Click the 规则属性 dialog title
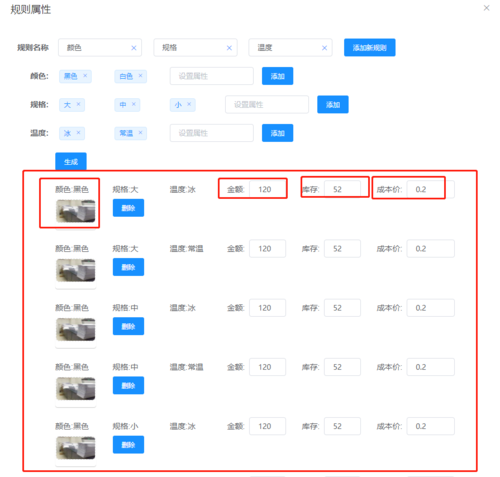 [31, 9]
